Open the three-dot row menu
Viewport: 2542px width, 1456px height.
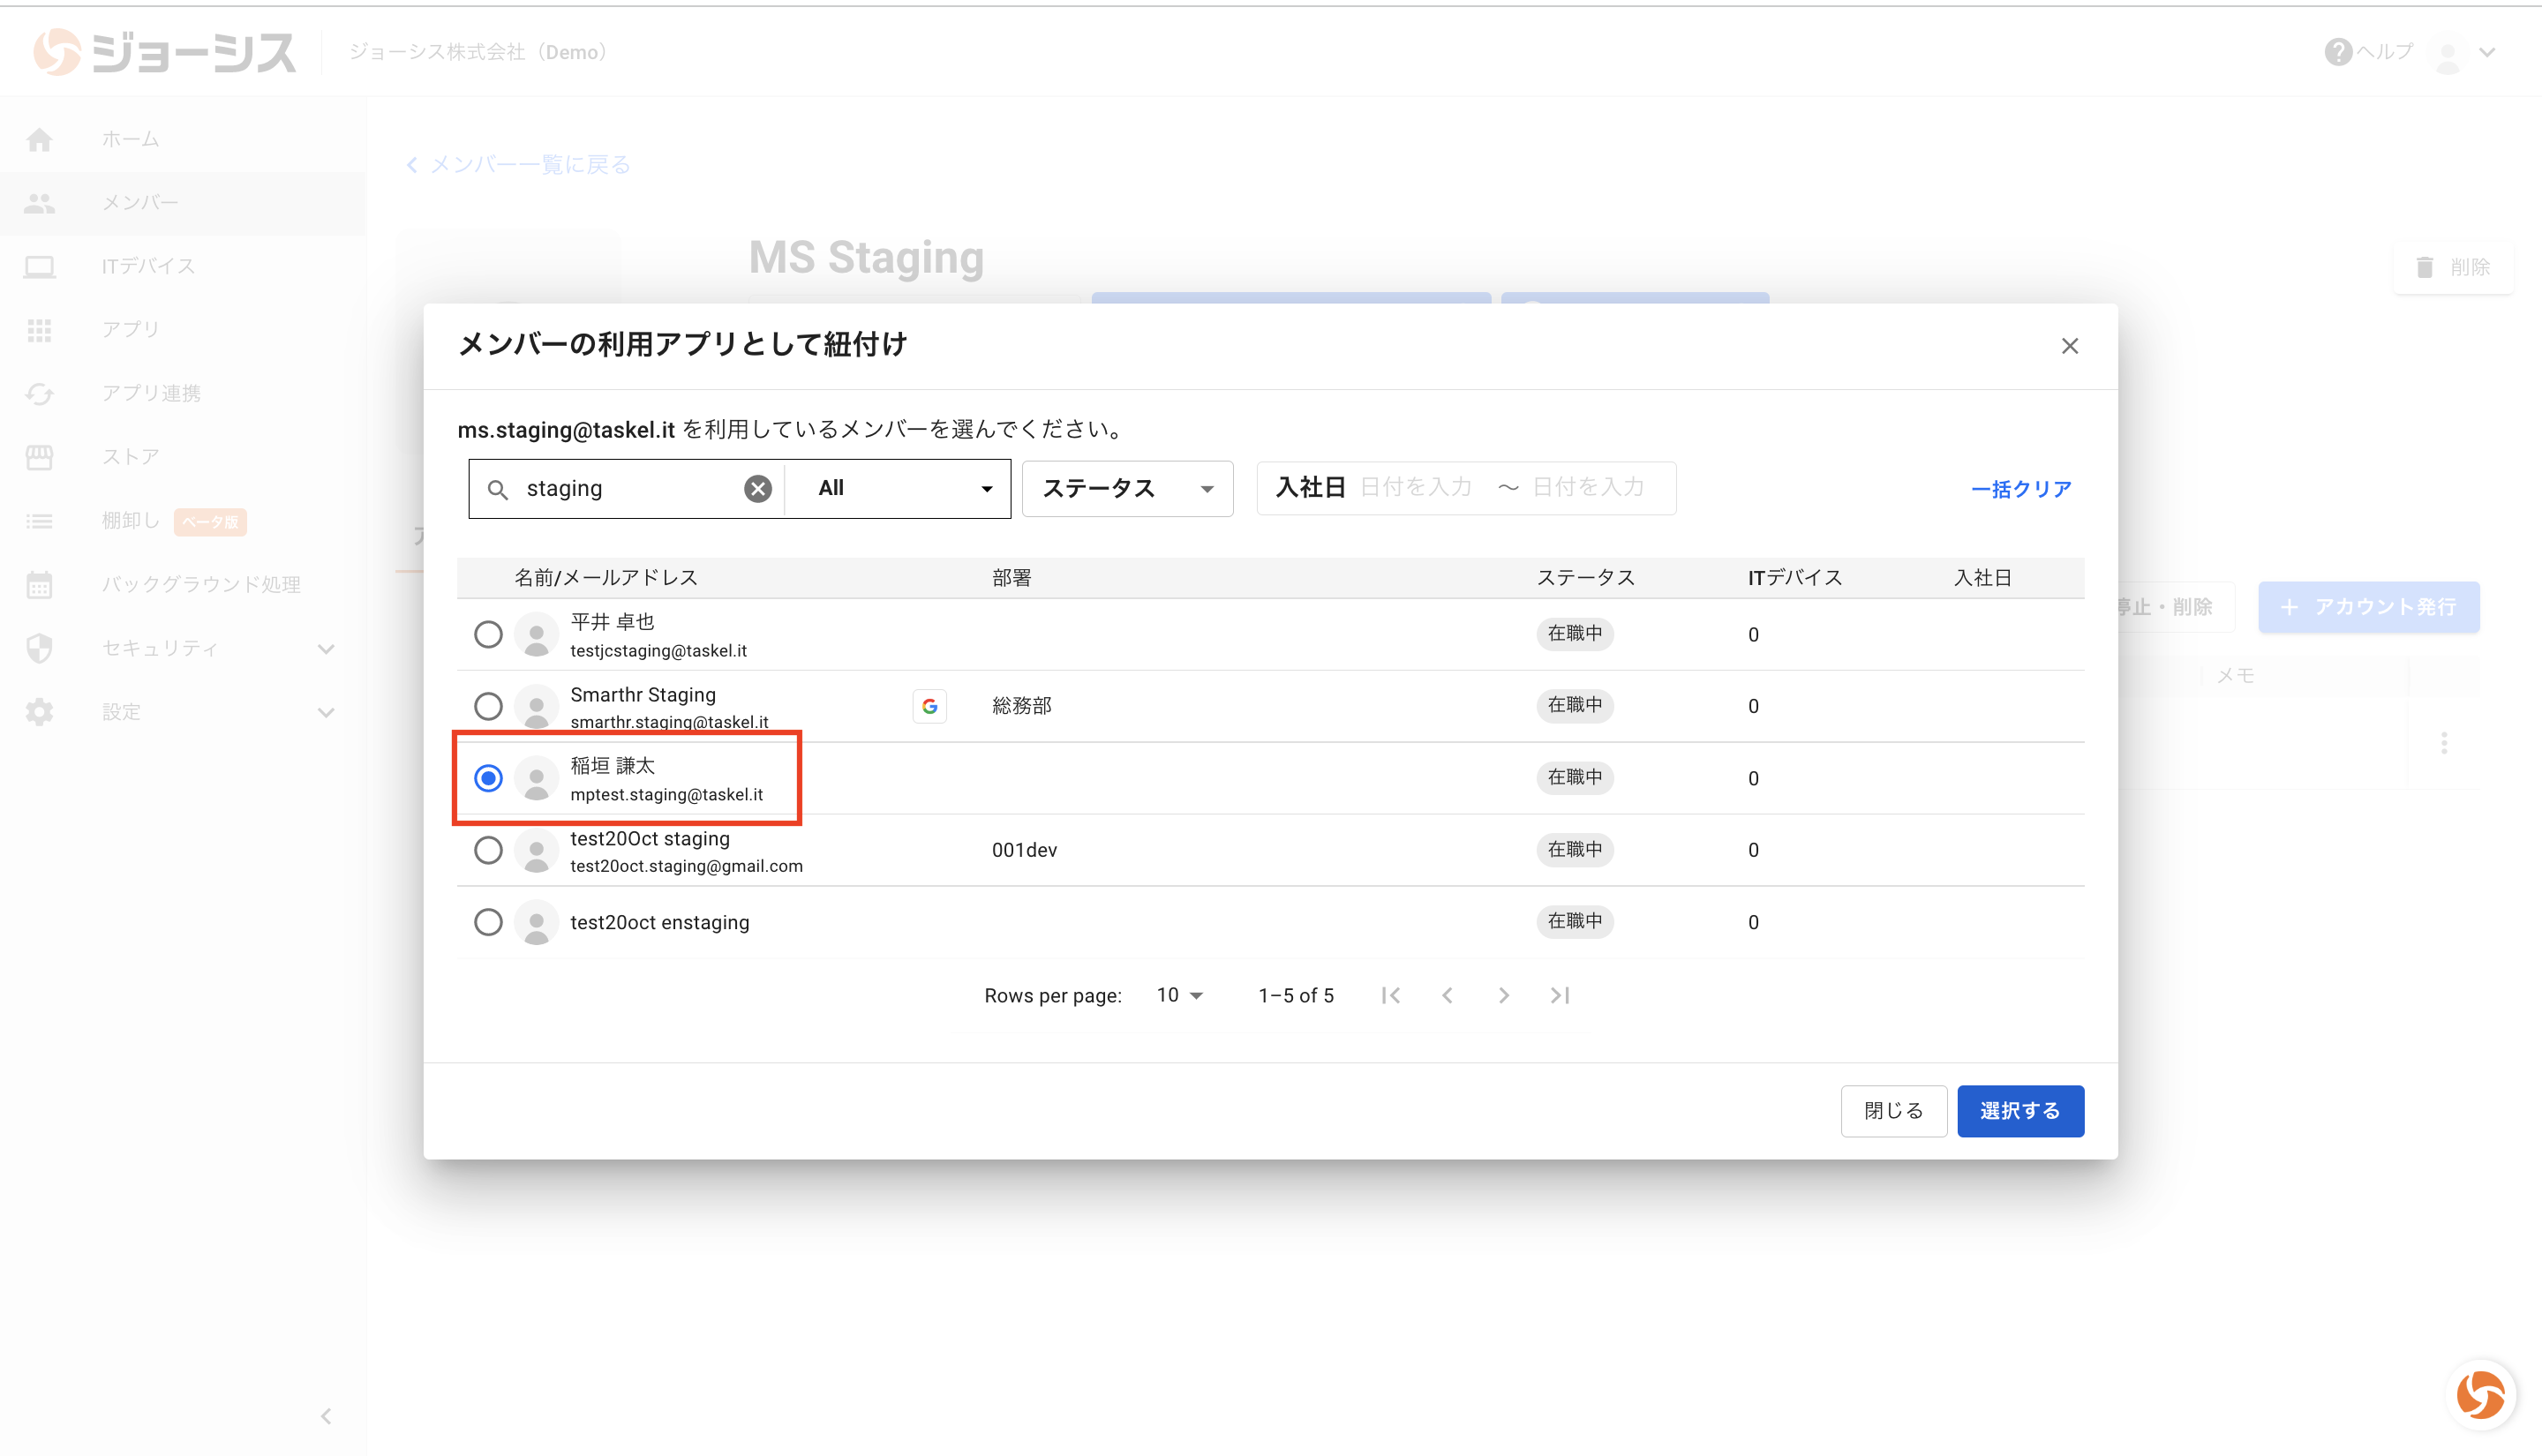[x=2444, y=743]
